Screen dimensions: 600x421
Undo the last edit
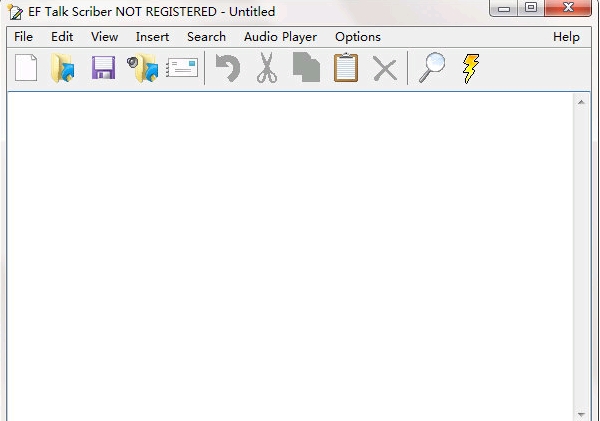228,68
